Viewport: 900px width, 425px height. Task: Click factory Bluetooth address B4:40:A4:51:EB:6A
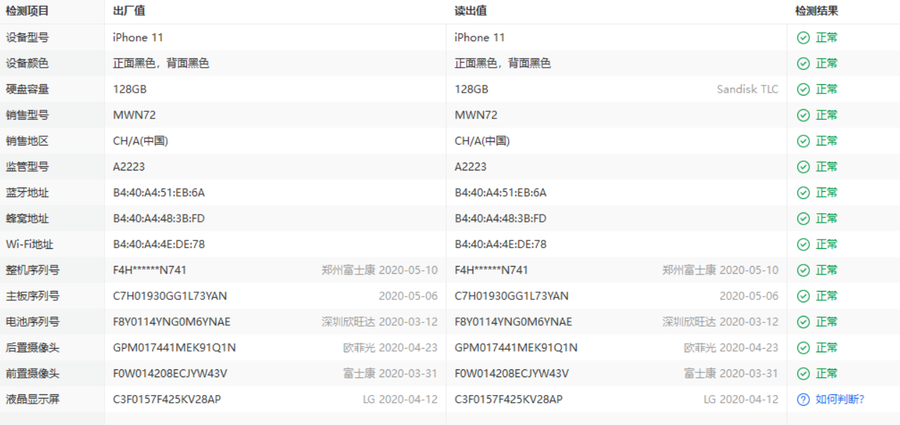coord(158,193)
